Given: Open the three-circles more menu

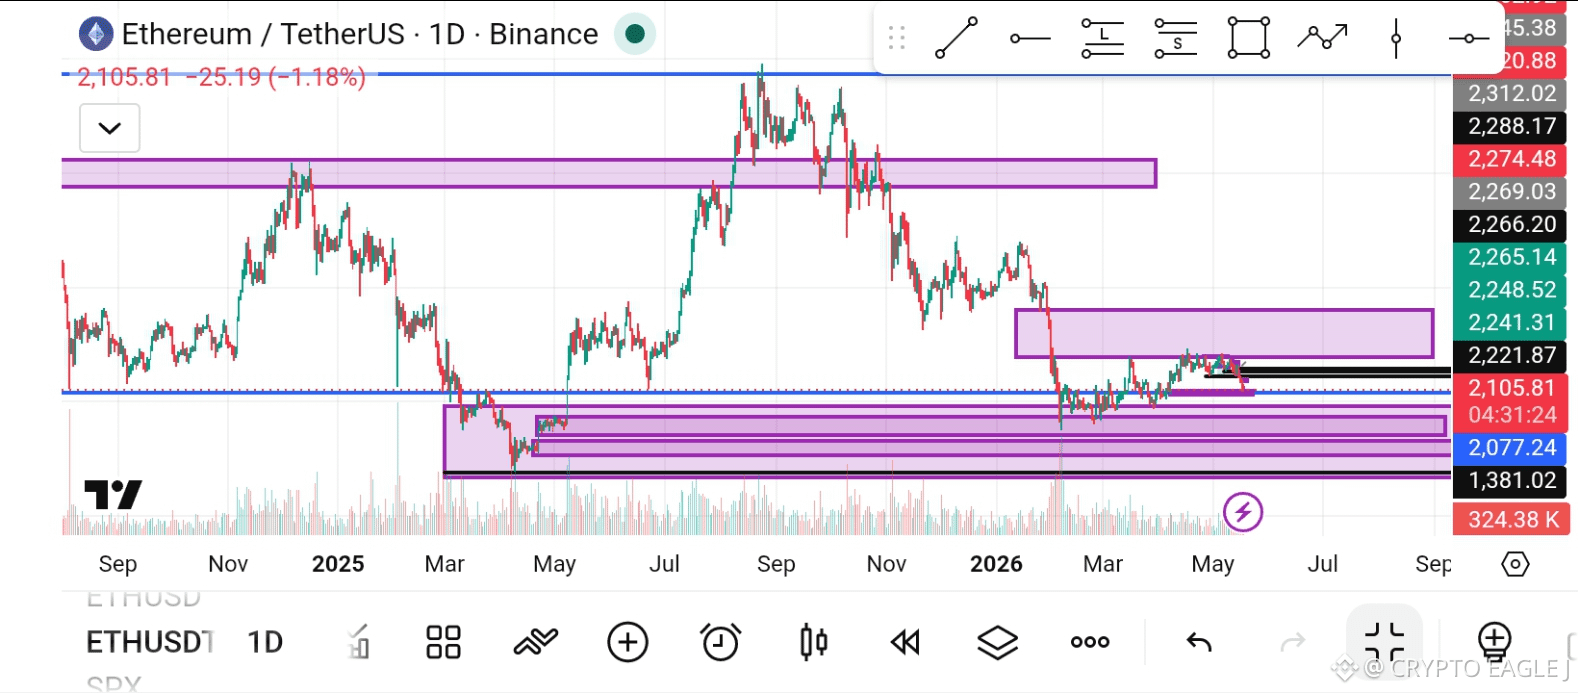Looking at the screenshot, I should (1090, 642).
